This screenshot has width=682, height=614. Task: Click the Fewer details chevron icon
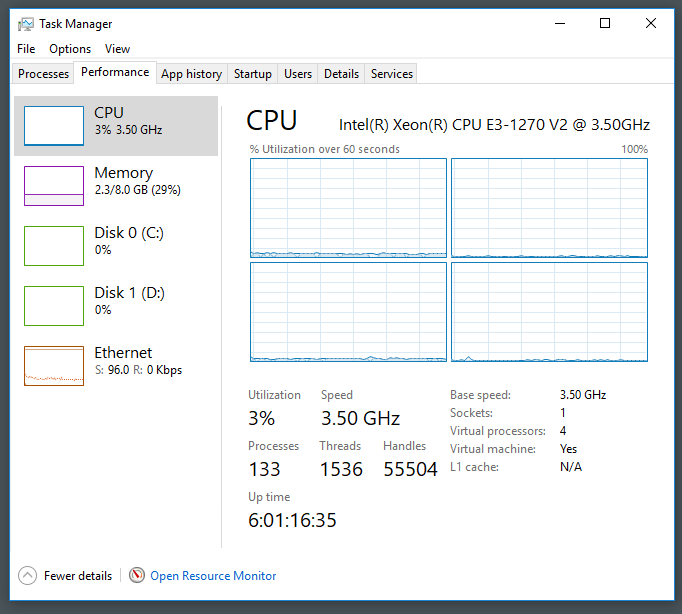click(27, 575)
